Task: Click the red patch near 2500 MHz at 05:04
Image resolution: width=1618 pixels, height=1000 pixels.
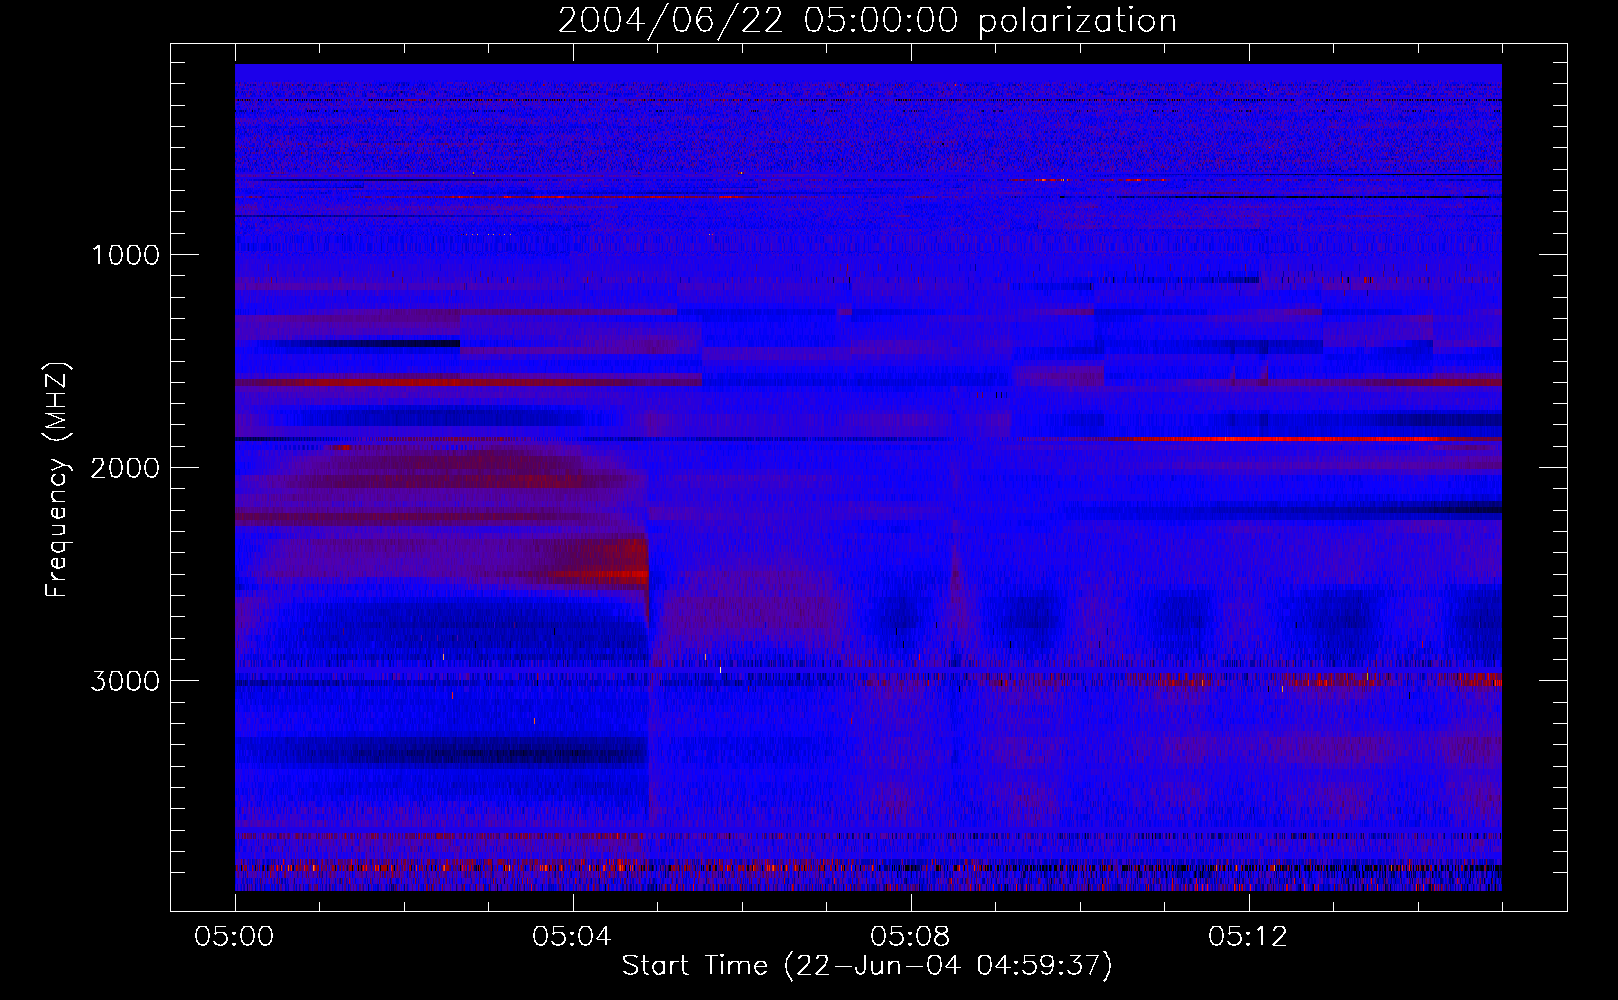Action: tap(598, 562)
